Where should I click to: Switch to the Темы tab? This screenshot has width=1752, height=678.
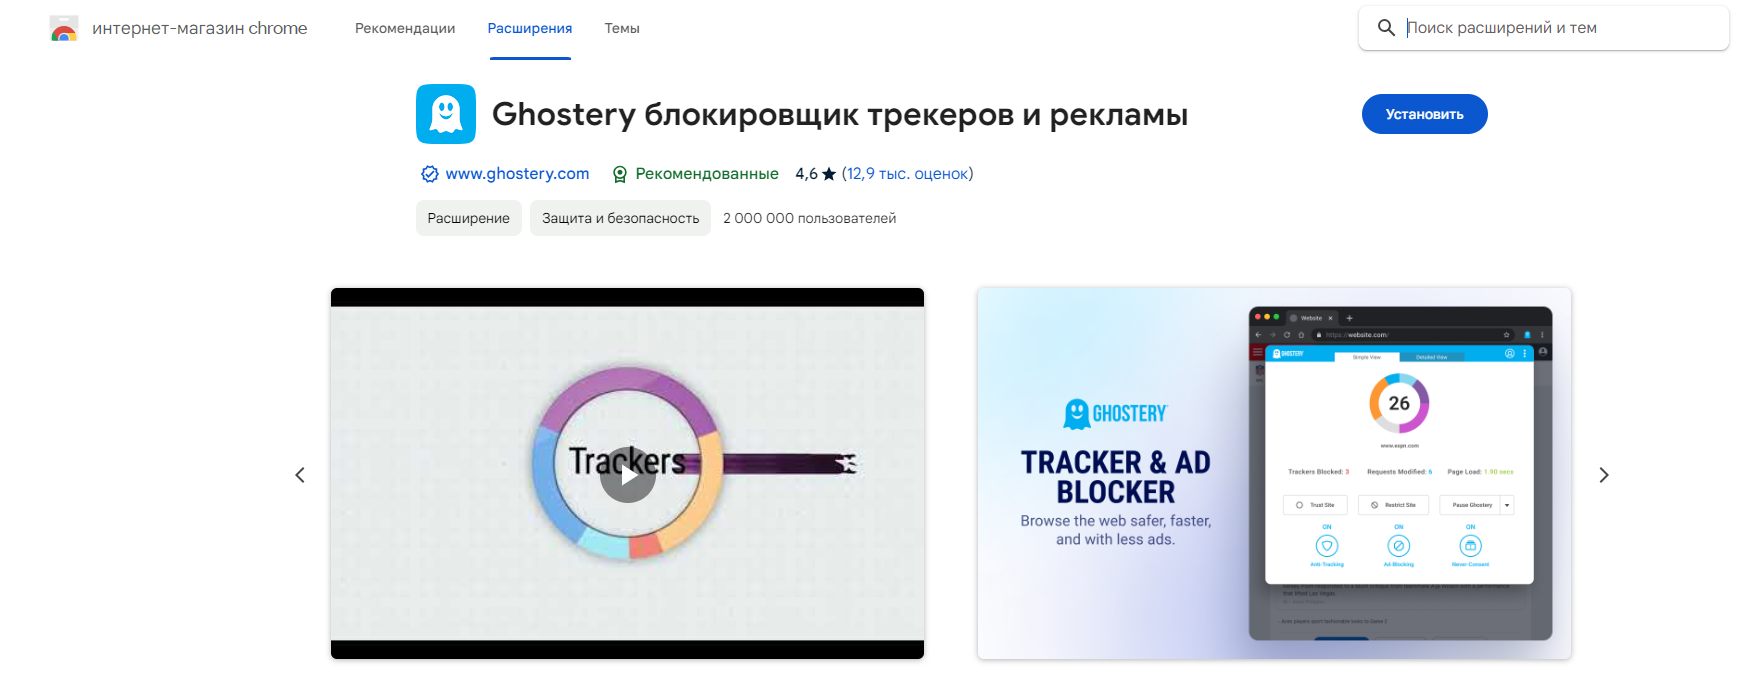pos(622,28)
